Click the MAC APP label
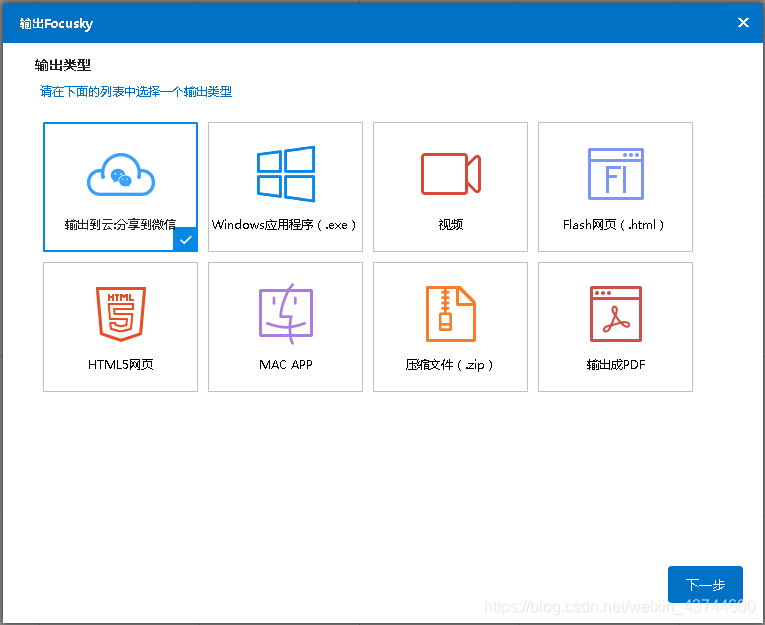This screenshot has height=625, width=765. 286,364
